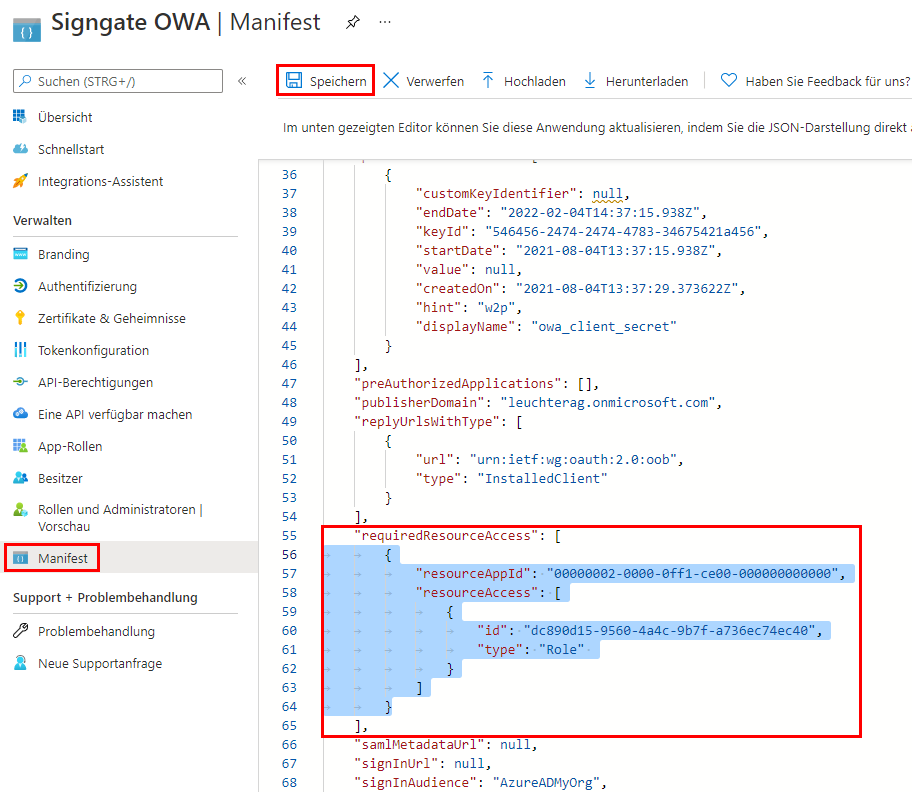Image resolution: width=912 pixels, height=792 pixels.
Task: Click the Problembehandlung wrench icon
Action: (20, 630)
